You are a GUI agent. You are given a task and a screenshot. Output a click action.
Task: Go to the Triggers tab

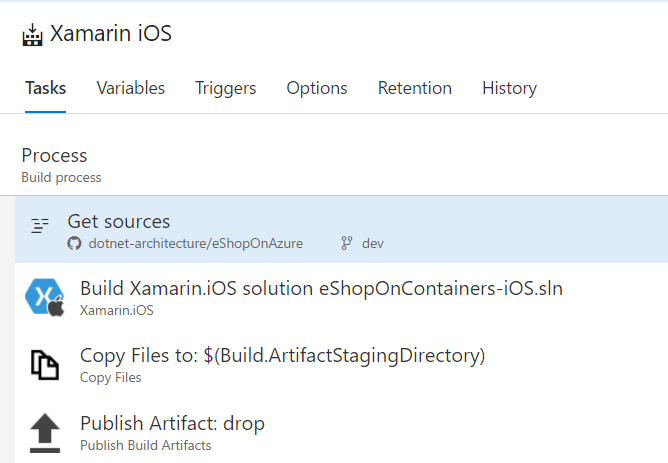click(x=226, y=88)
